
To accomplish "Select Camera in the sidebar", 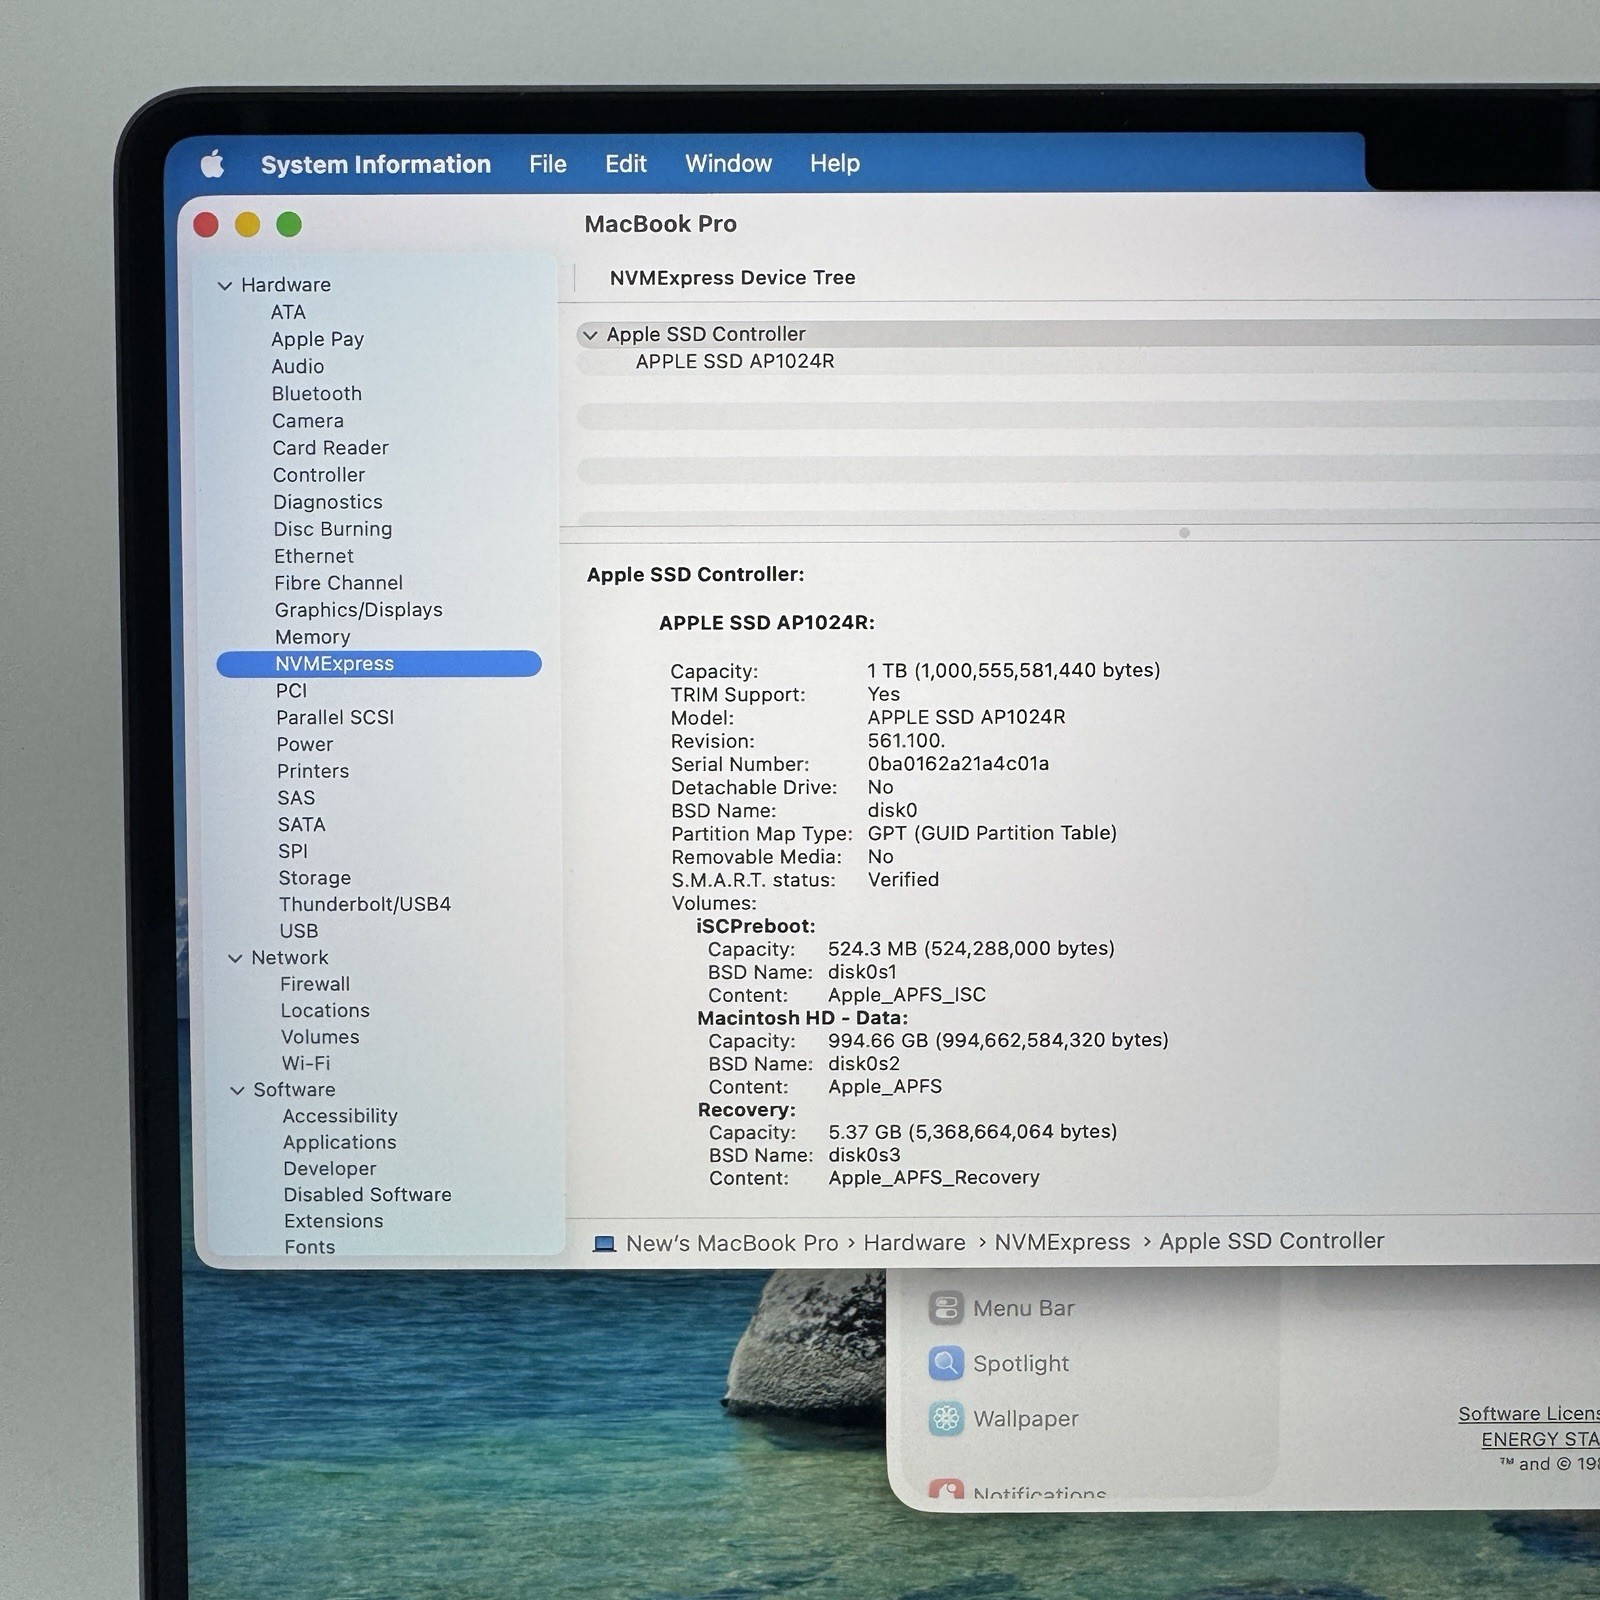I will tap(308, 420).
